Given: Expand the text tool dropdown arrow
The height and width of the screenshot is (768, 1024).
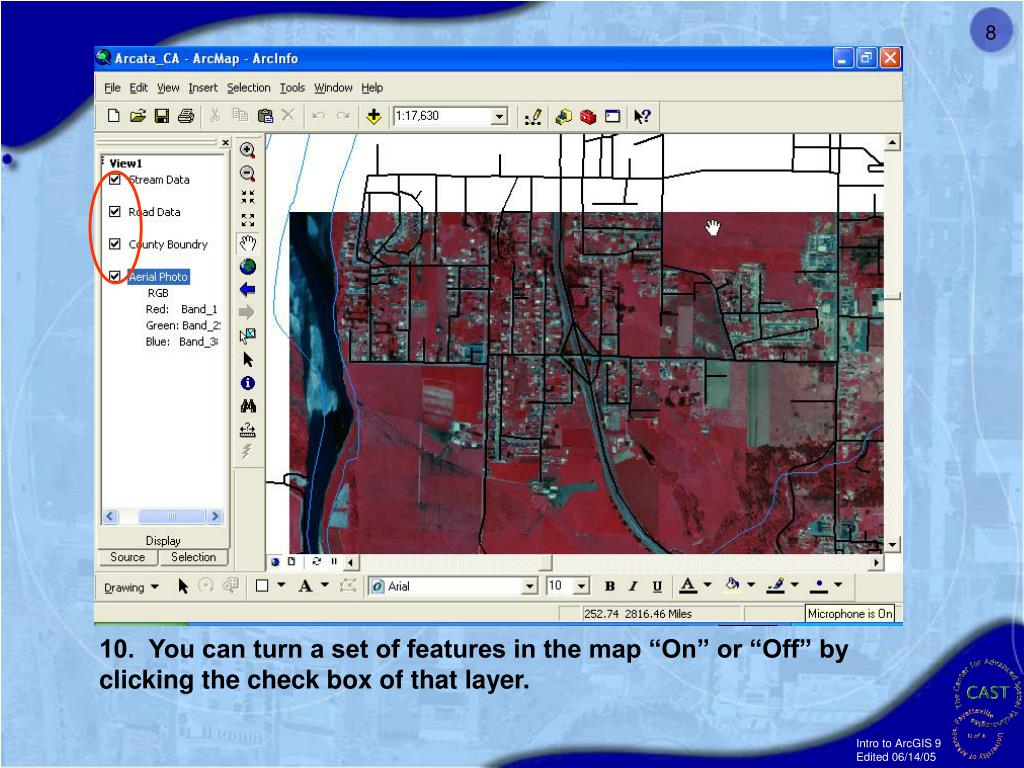Looking at the screenshot, I should 325,585.
